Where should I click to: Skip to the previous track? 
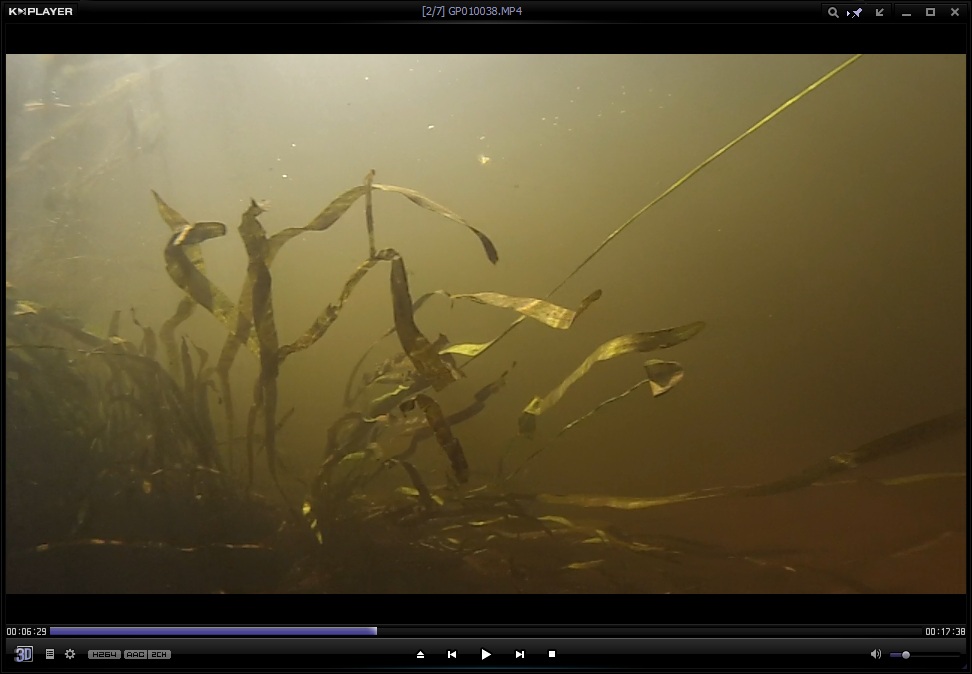[x=452, y=654]
